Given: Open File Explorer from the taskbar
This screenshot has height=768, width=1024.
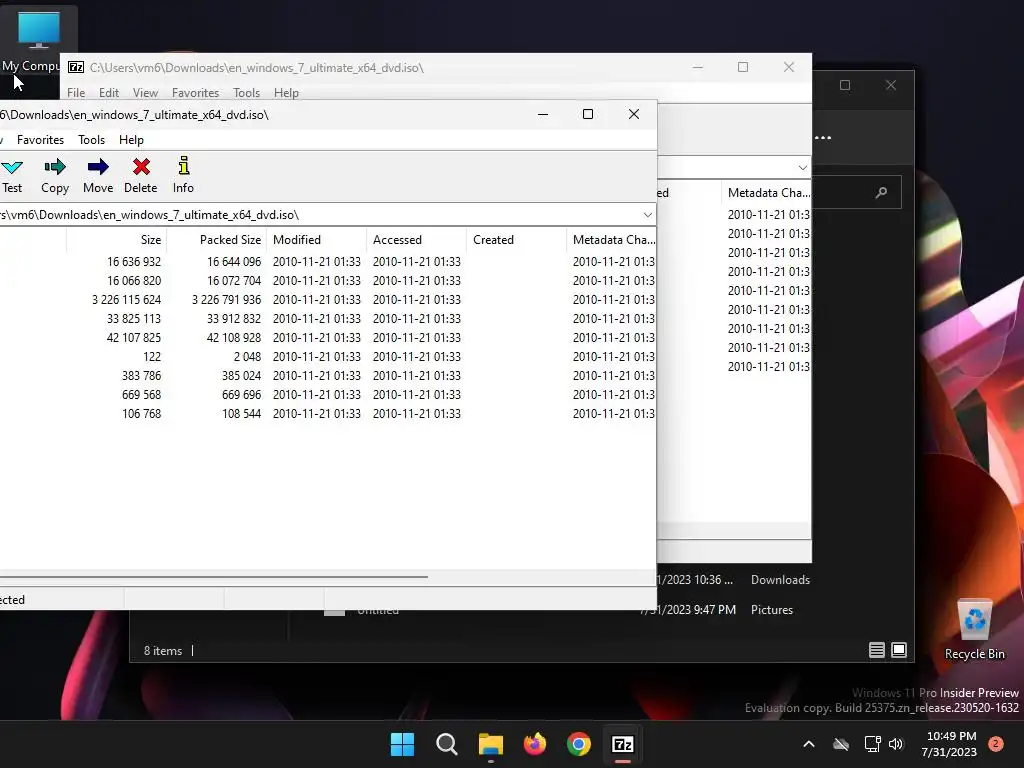Looking at the screenshot, I should (490, 744).
